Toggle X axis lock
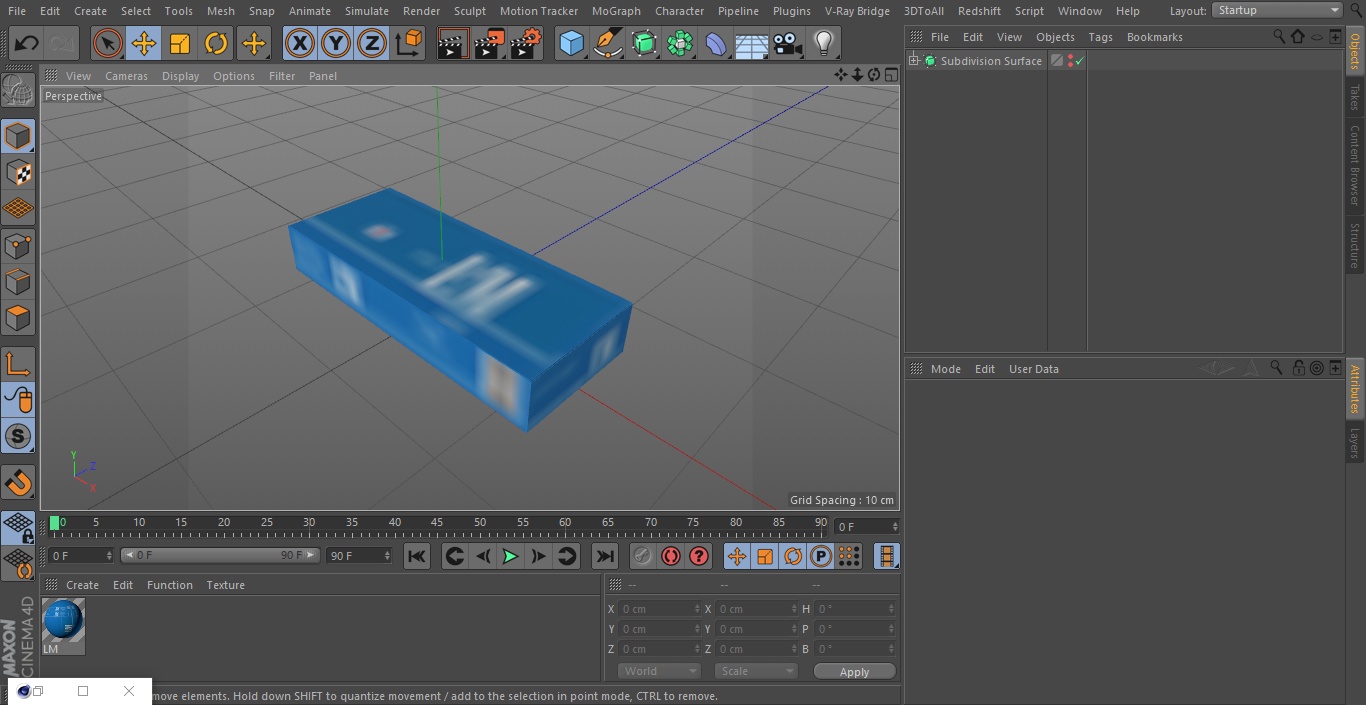 click(x=300, y=43)
